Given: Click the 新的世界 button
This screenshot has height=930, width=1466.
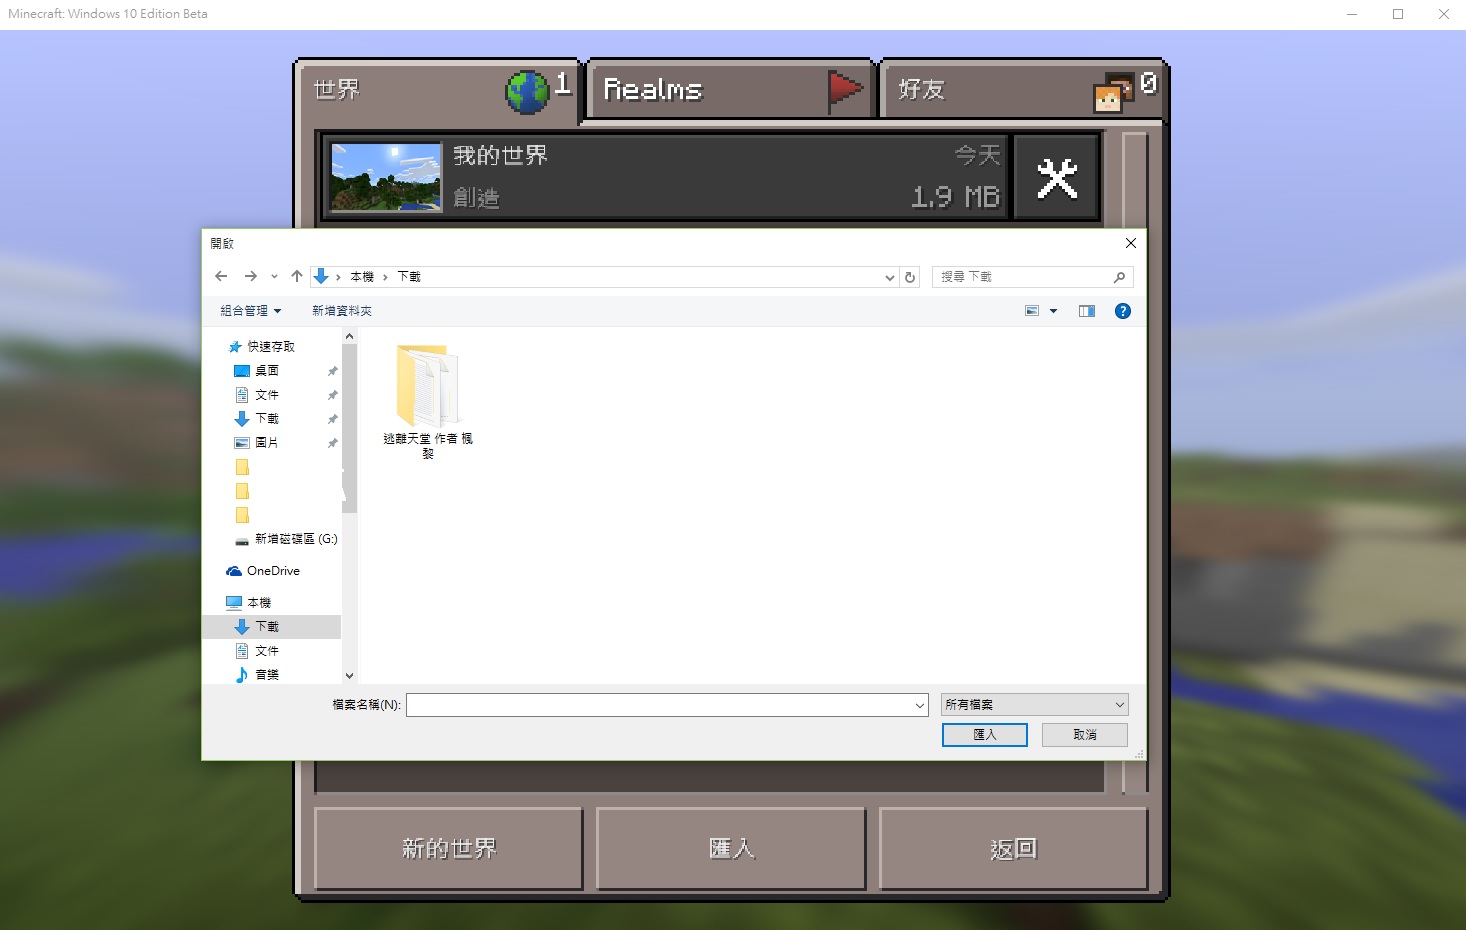Looking at the screenshot, I should [x=448, y=848].
